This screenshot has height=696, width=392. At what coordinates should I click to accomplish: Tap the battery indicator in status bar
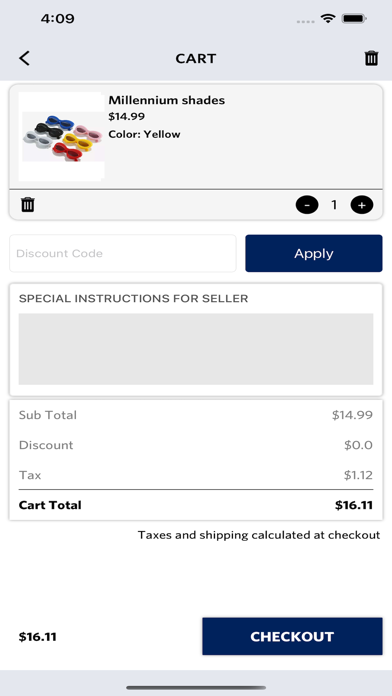click(354, 19)
